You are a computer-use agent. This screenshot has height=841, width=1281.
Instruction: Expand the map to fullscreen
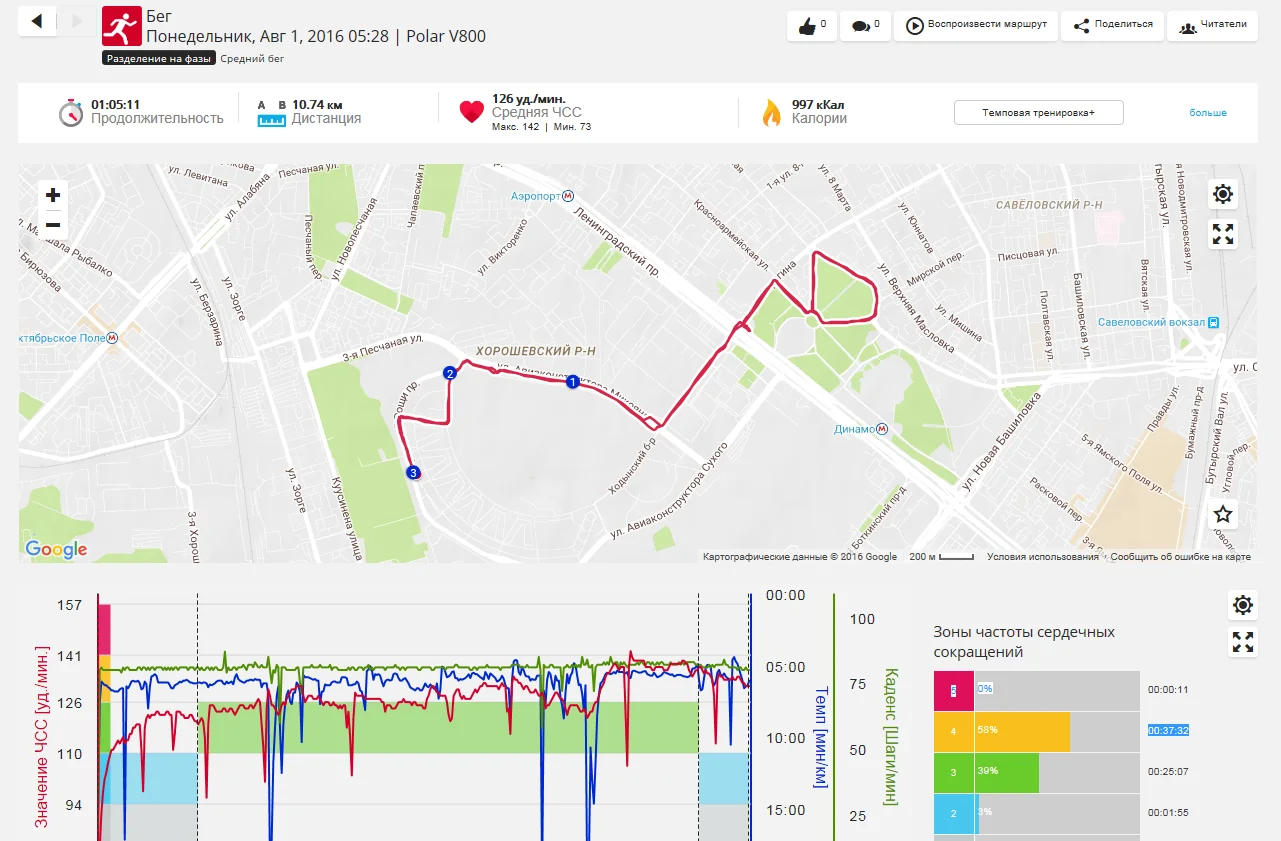pyautogui.click(x=1223, y=234)
